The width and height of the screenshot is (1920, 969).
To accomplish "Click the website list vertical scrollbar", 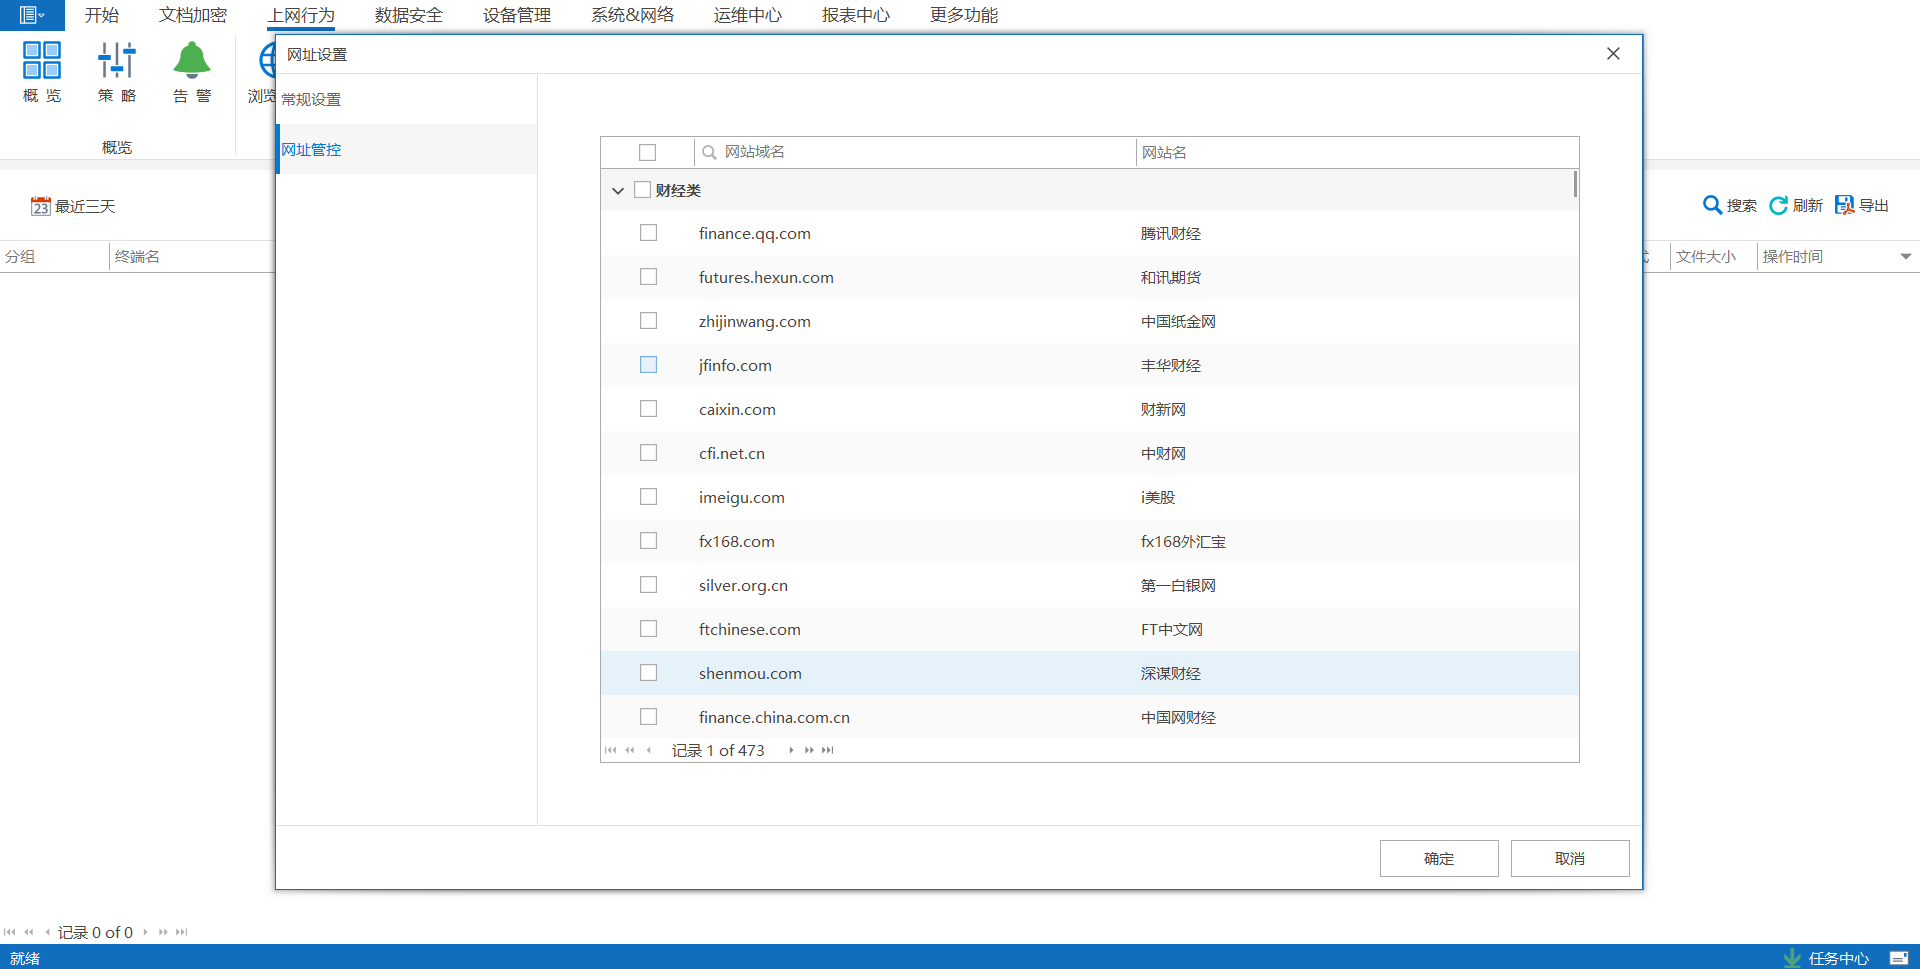I will click(1575, 184).
